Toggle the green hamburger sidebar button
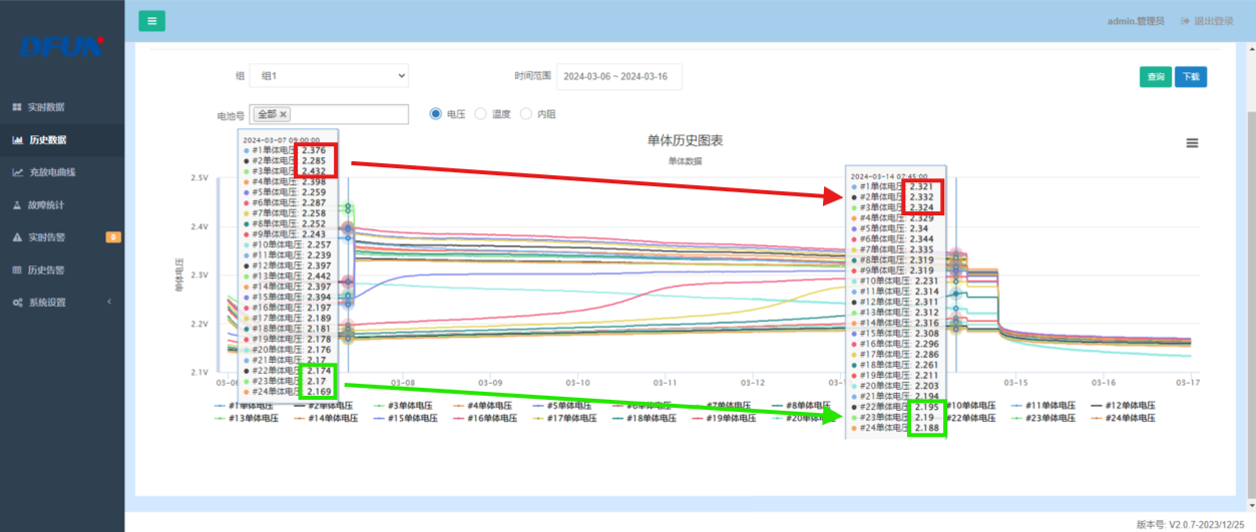Screen dimensions: 1256x532 tap(151, 21)
